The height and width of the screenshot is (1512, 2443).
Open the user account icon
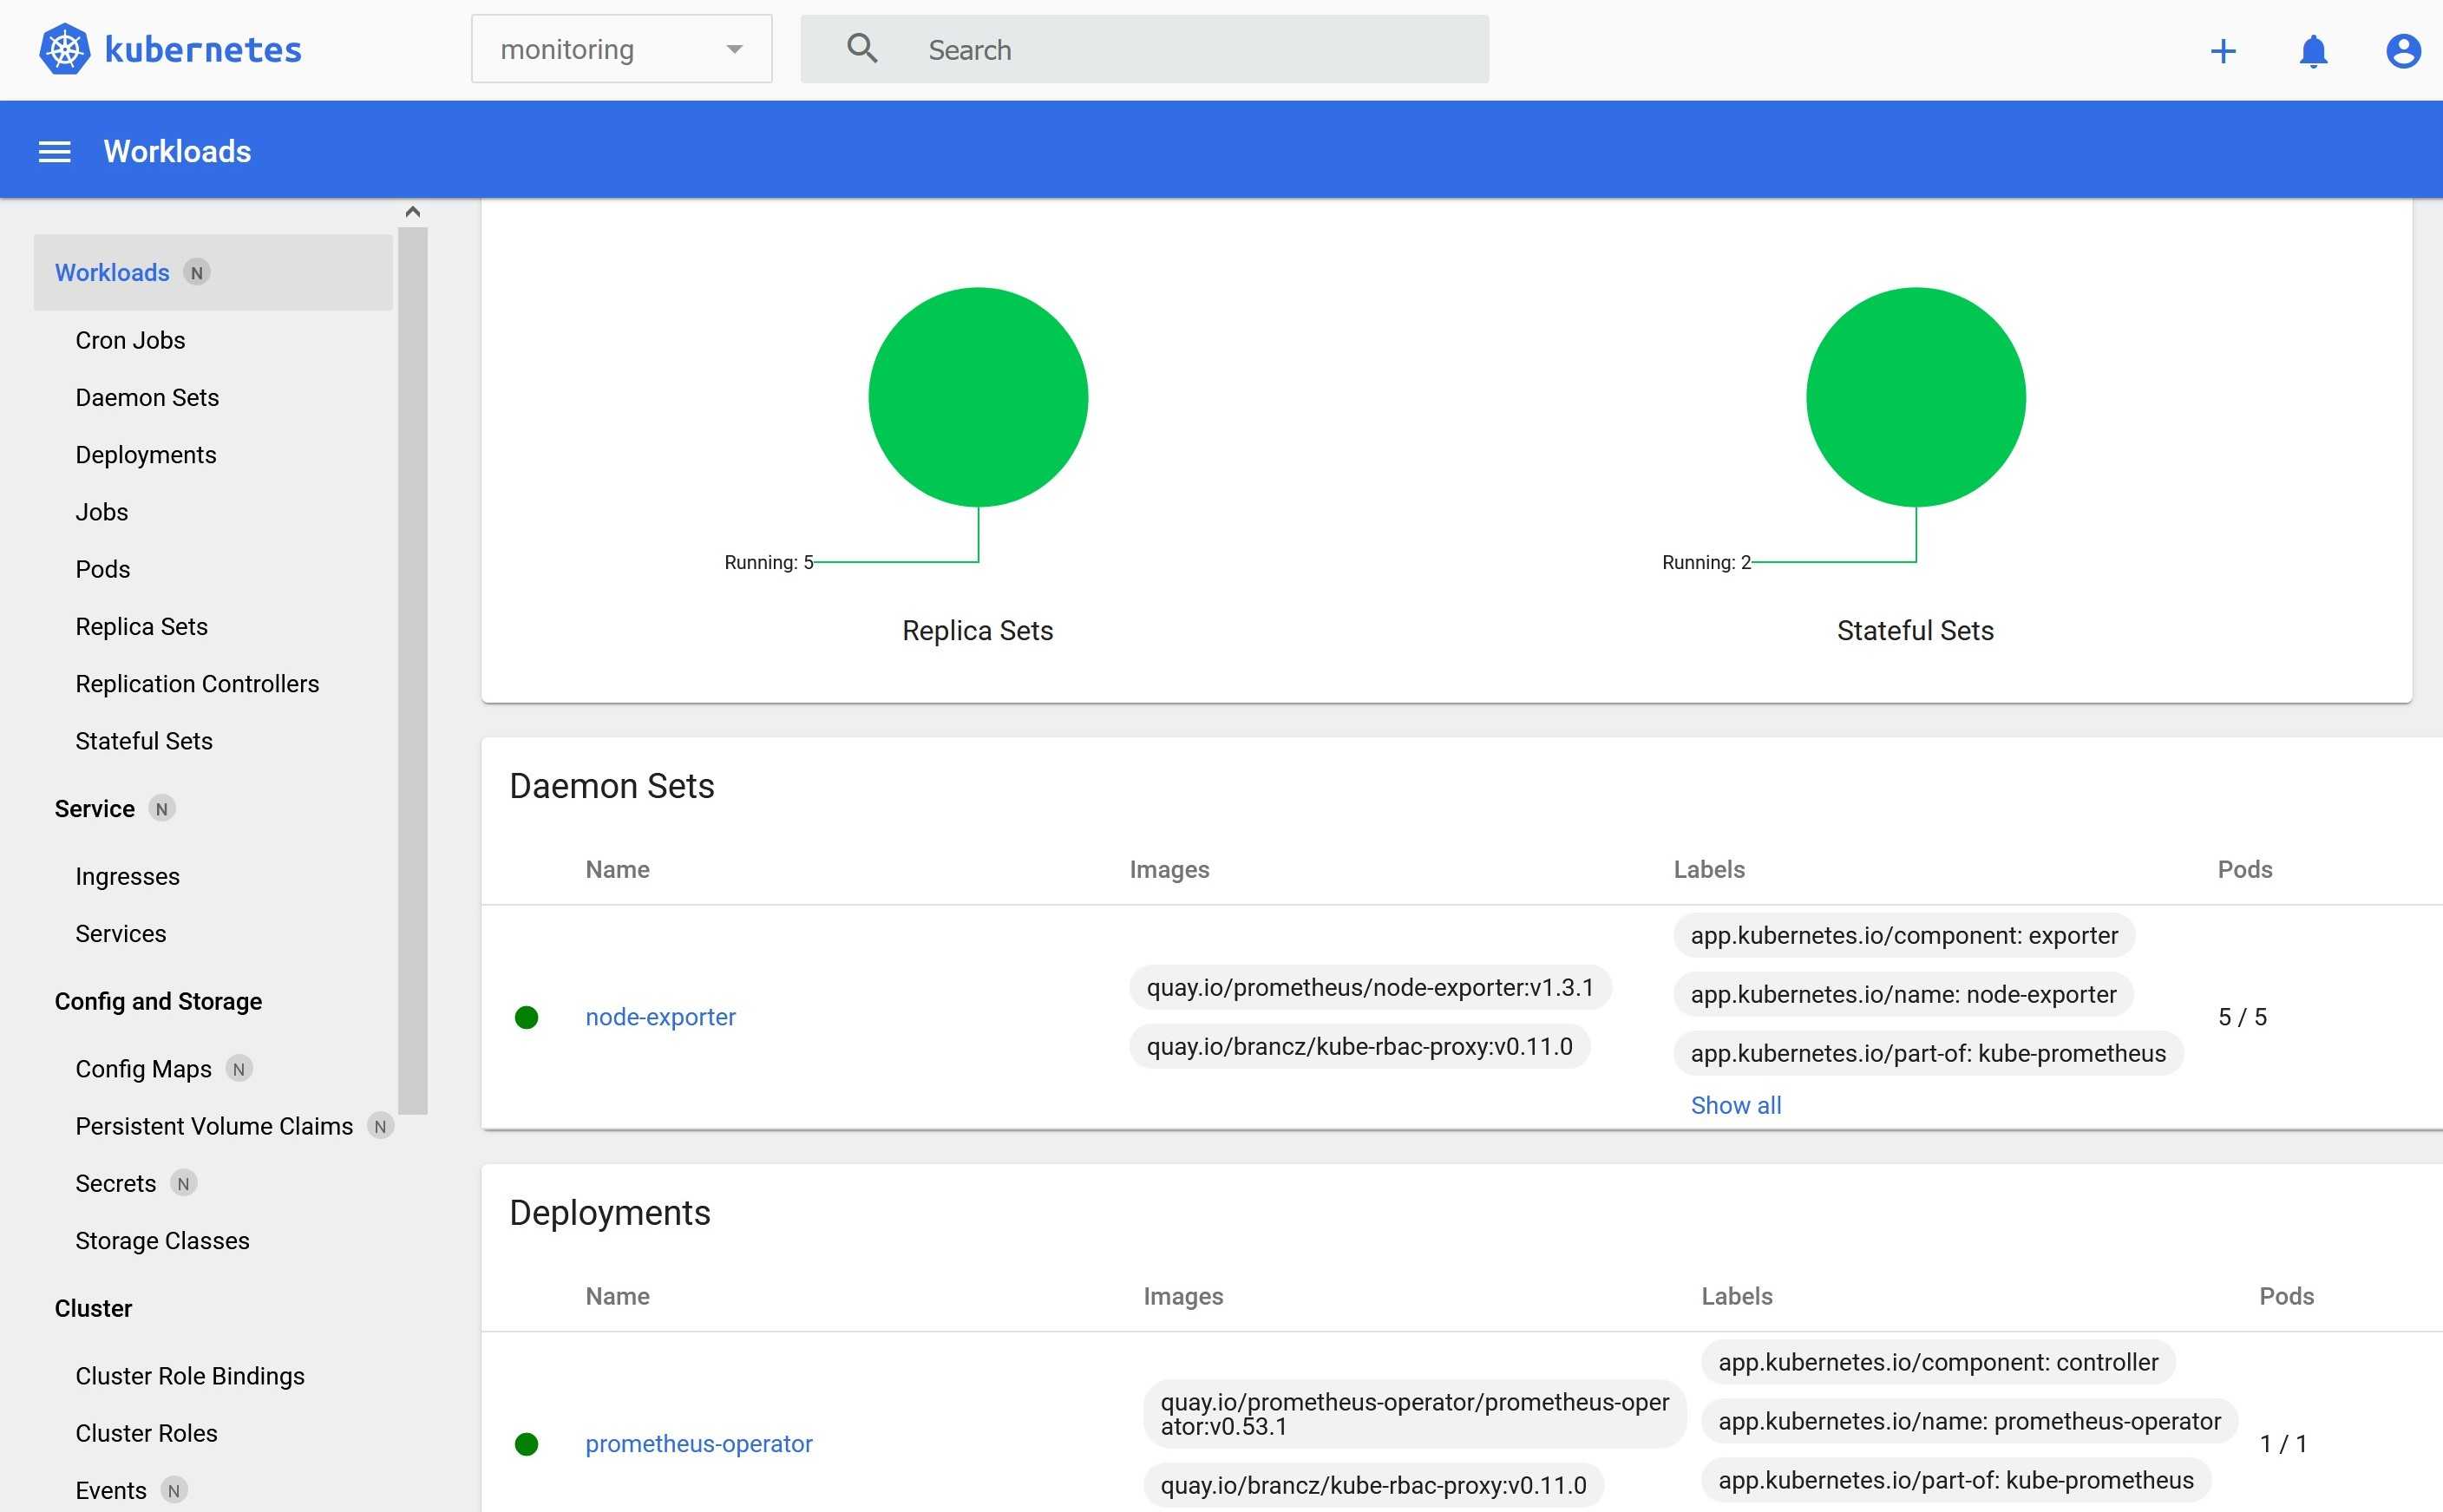(x=2402, y=51)
